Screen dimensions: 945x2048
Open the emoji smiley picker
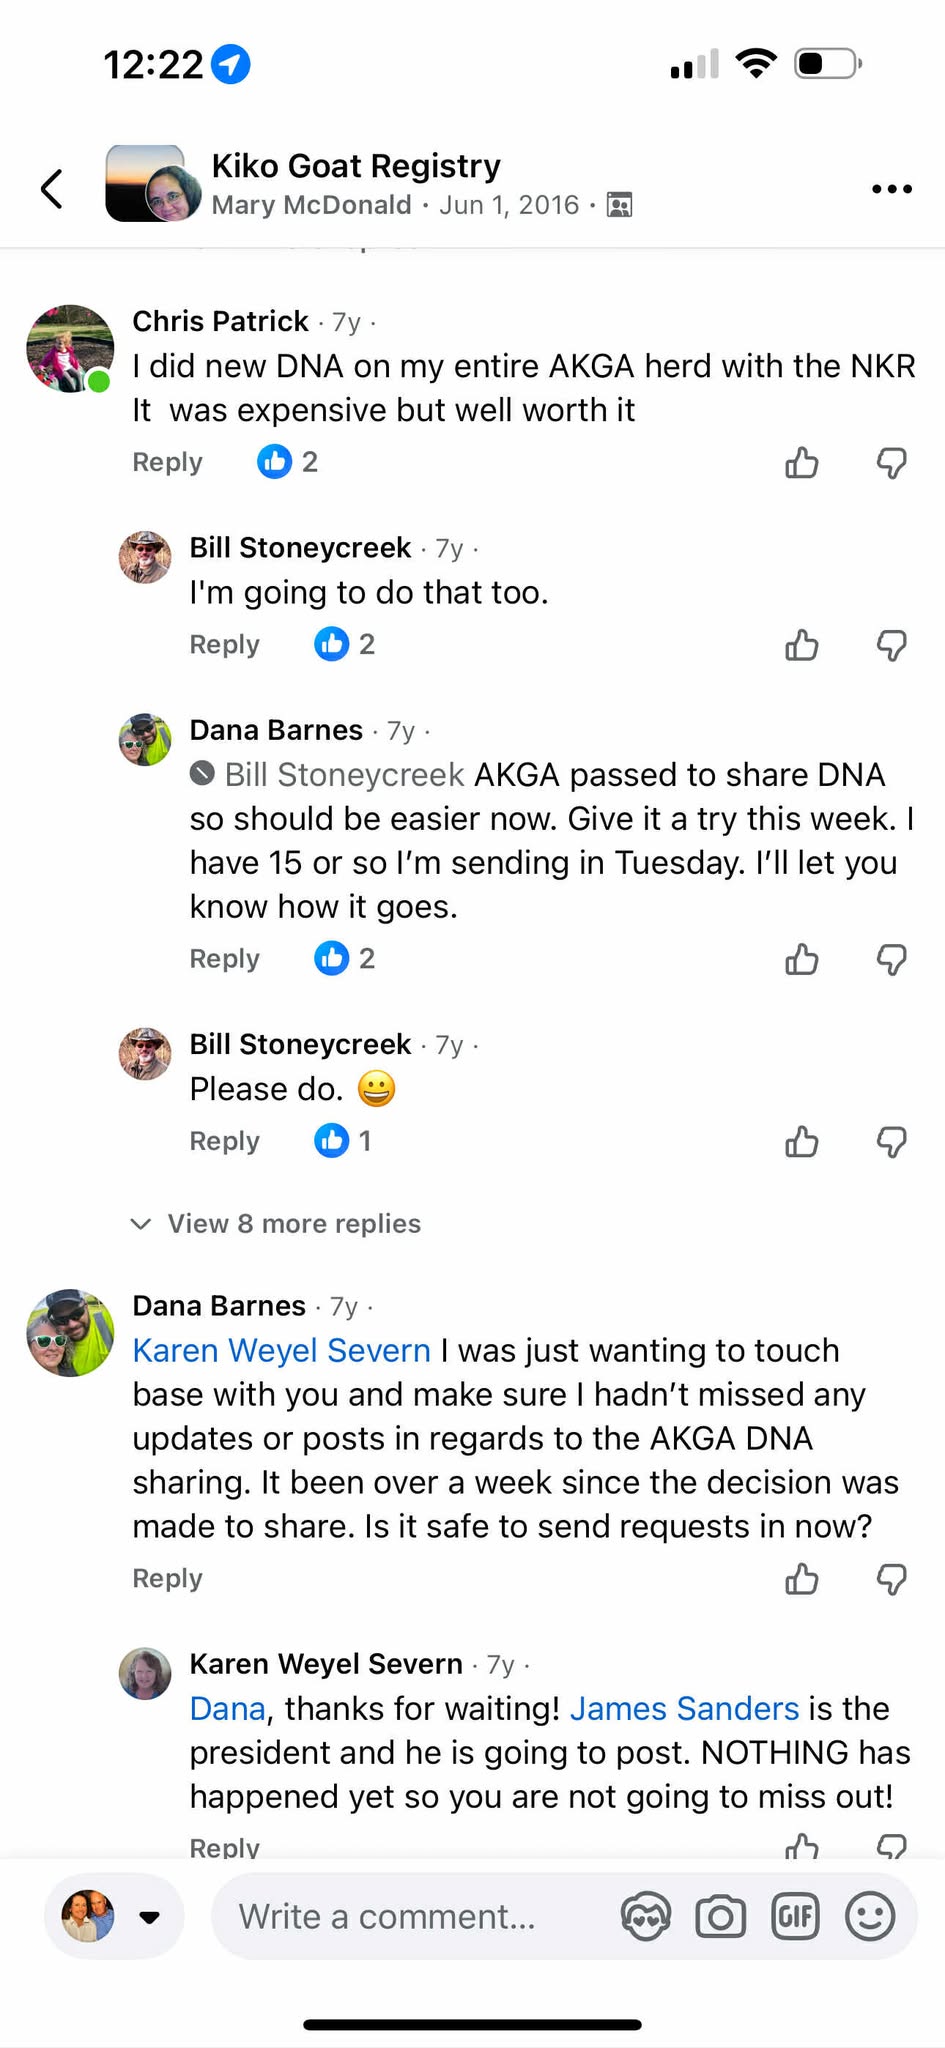tap(870, 1916)
